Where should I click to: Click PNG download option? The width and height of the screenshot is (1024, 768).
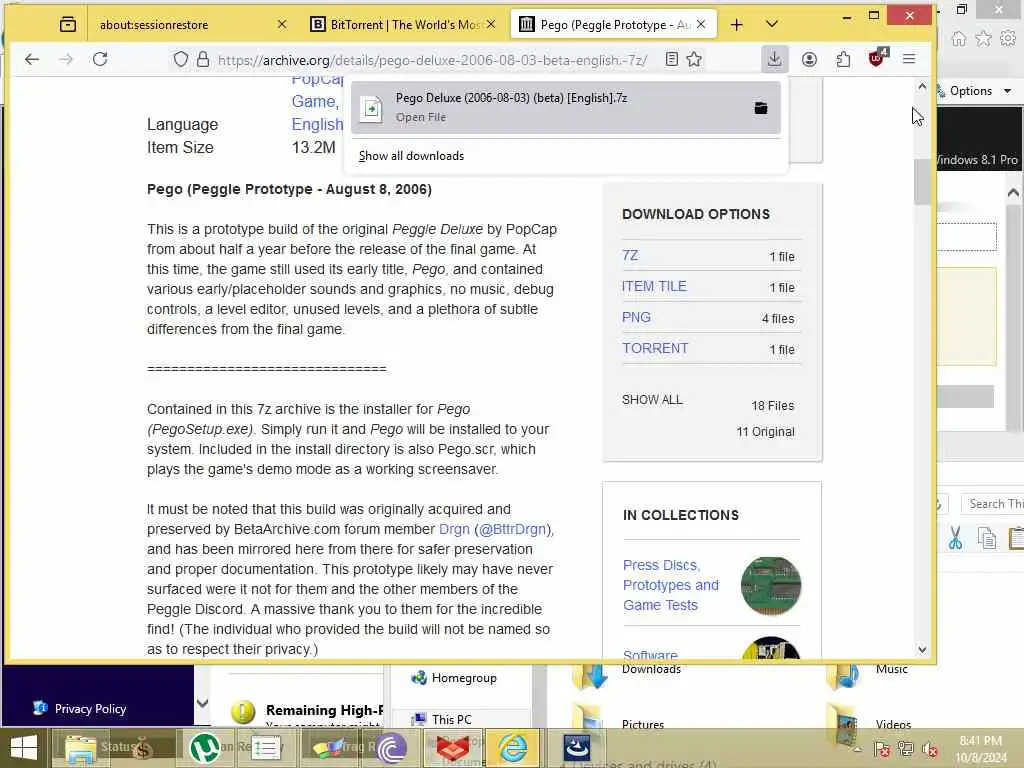click(x=636, y=317)
